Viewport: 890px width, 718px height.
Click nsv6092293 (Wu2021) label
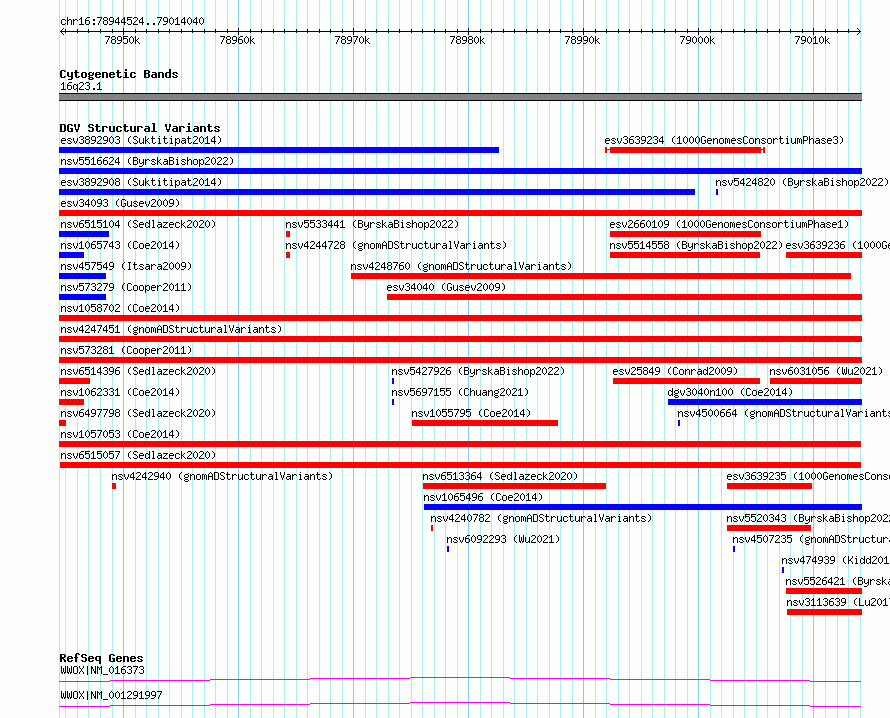click(503, 539)
